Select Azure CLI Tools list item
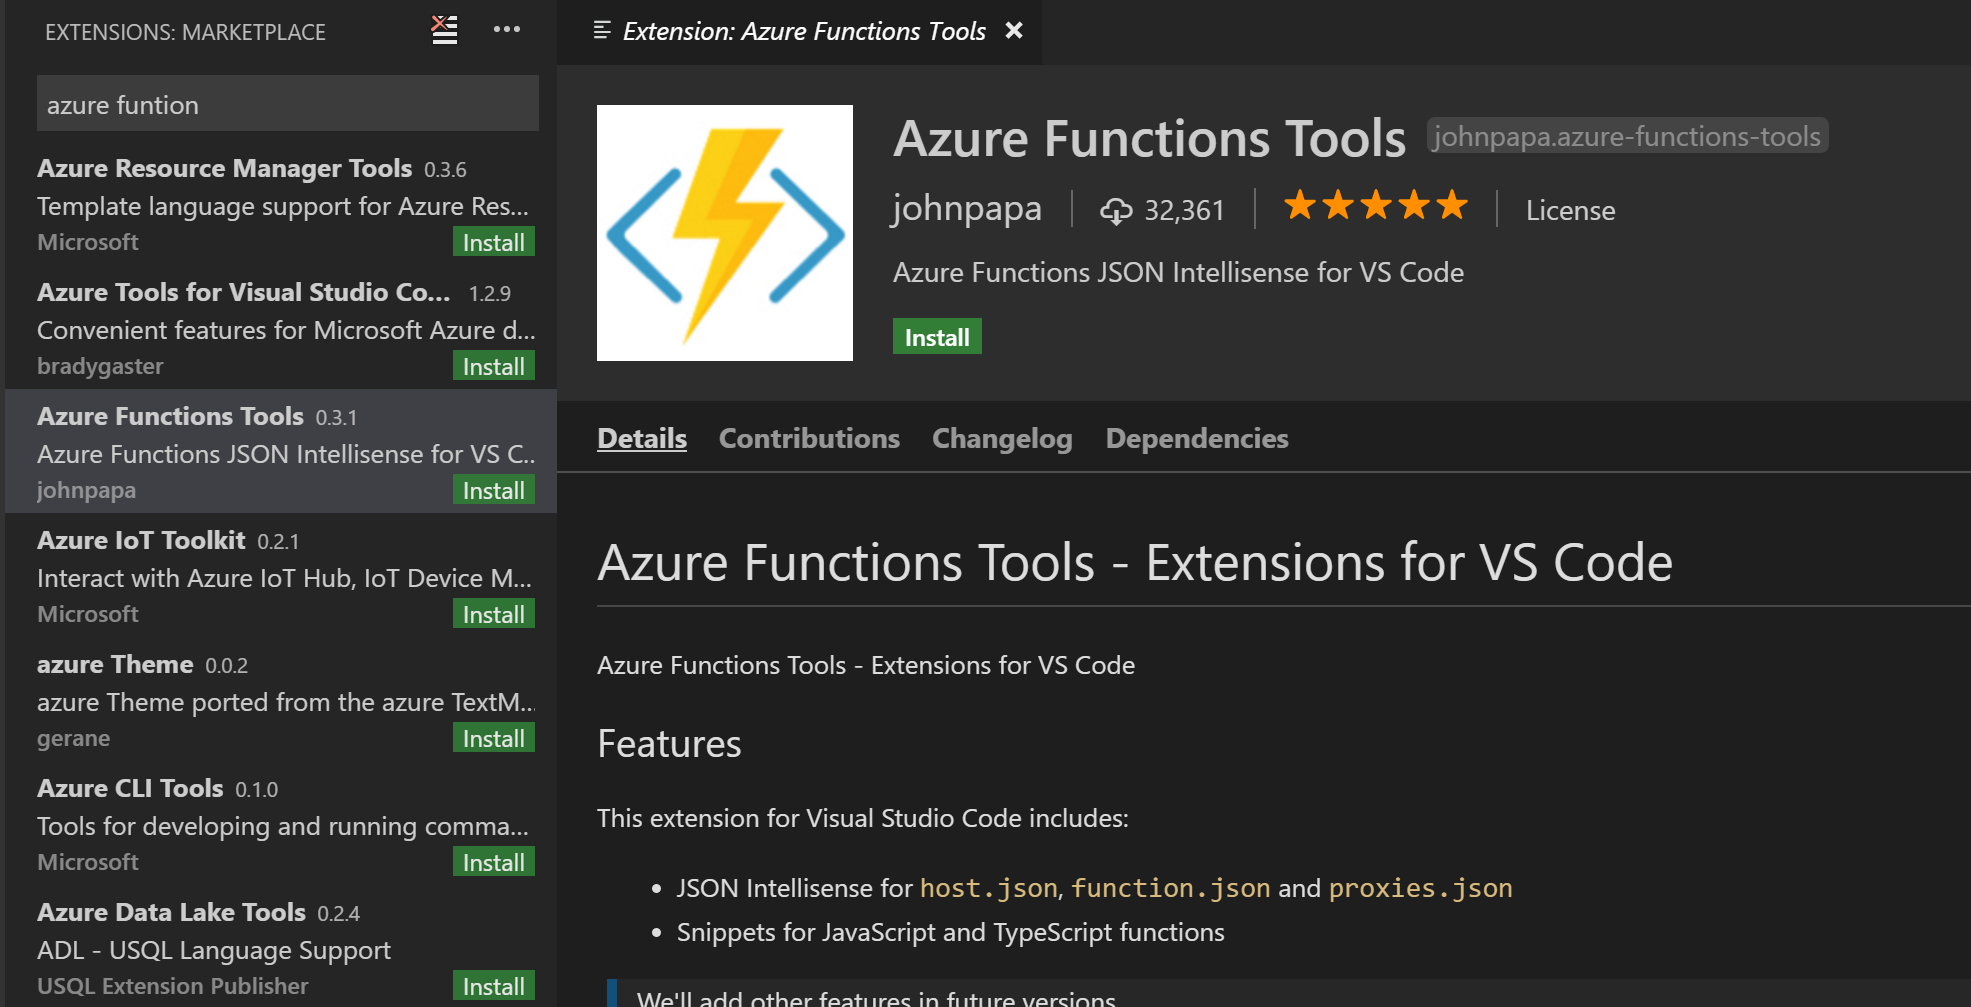The width and height of the screenshot is (1971, 1007). (281, 823)
